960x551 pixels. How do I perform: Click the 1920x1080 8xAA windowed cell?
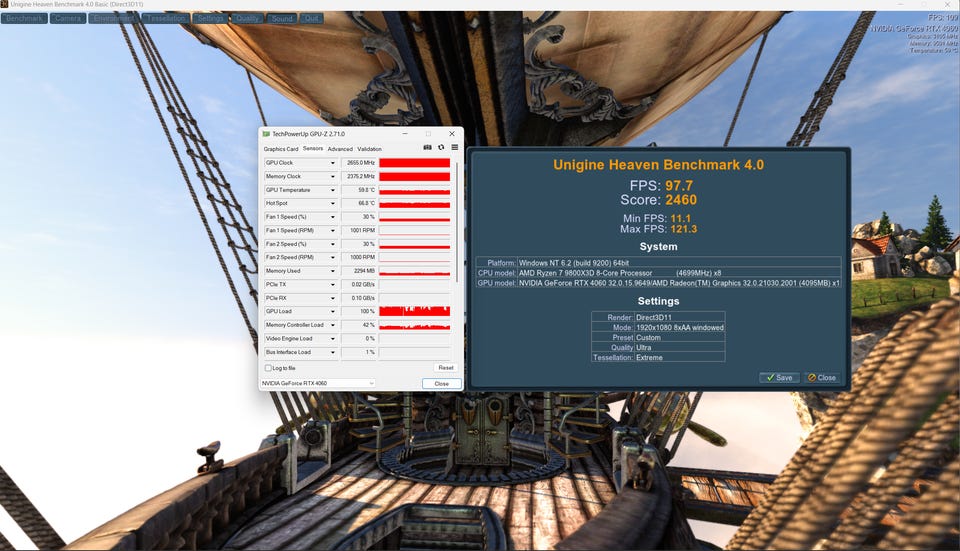pyautogui.click(x=679, y=328)
